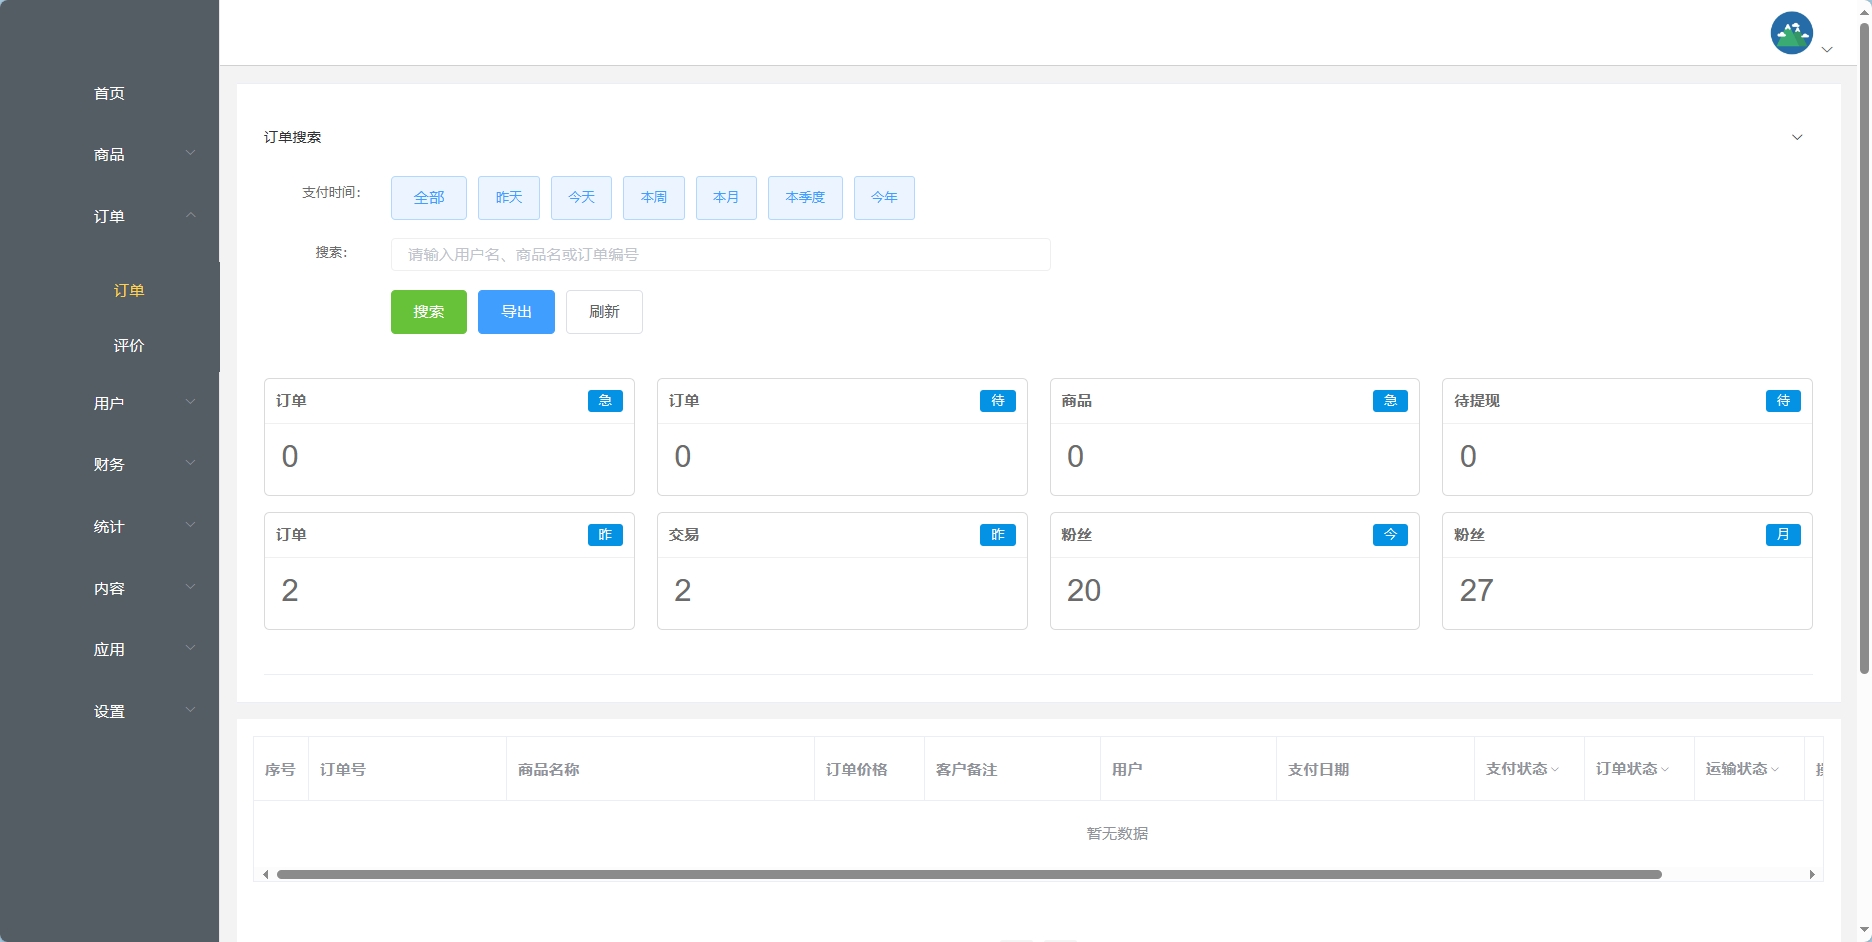1872x942 pixels.
Task: Click the page vertical scrollbar thumb
Action: point(1864,348)
